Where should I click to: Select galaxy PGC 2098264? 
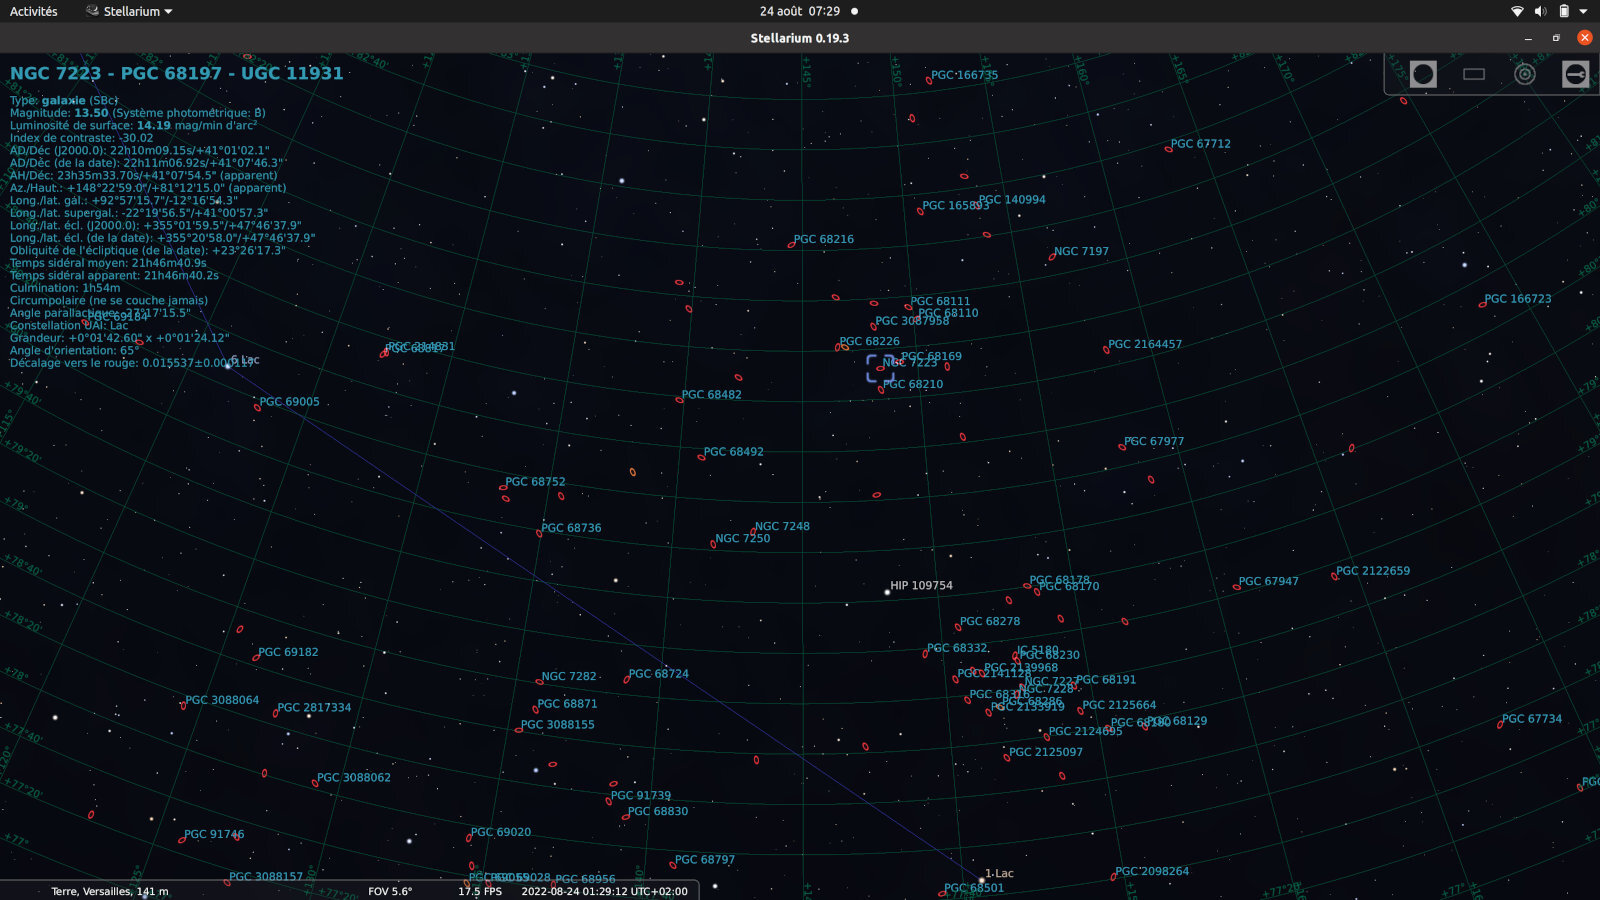click(1152, 872)
